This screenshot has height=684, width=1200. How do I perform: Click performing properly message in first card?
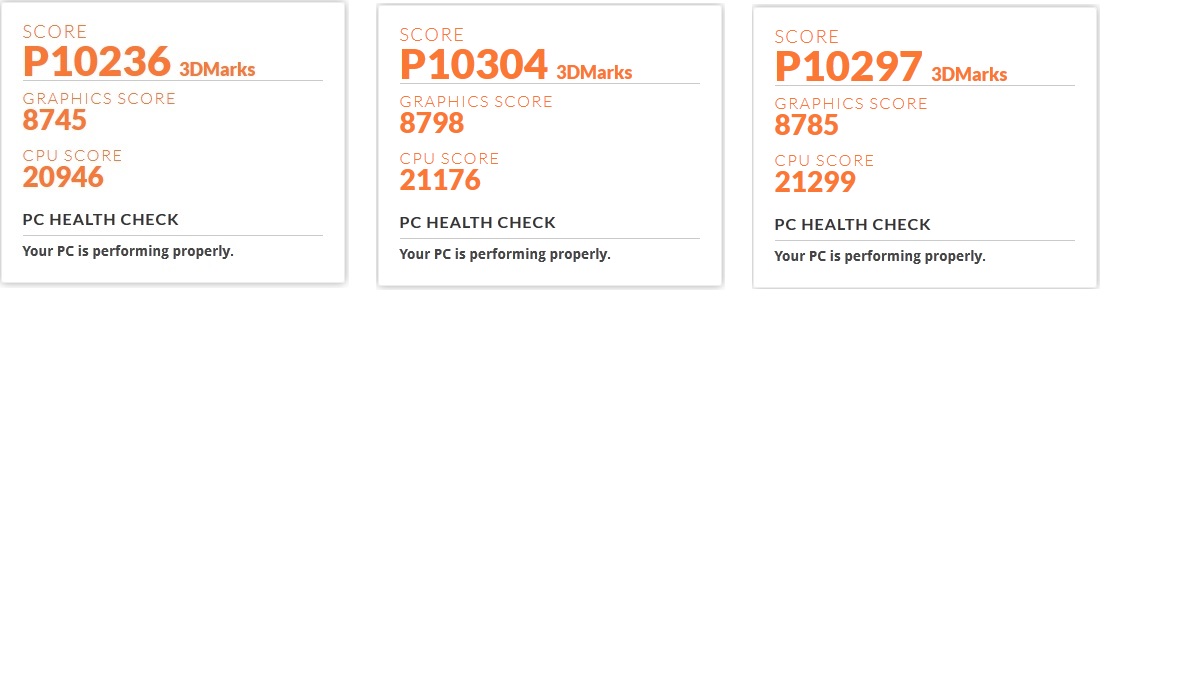(x=128, y=251)
